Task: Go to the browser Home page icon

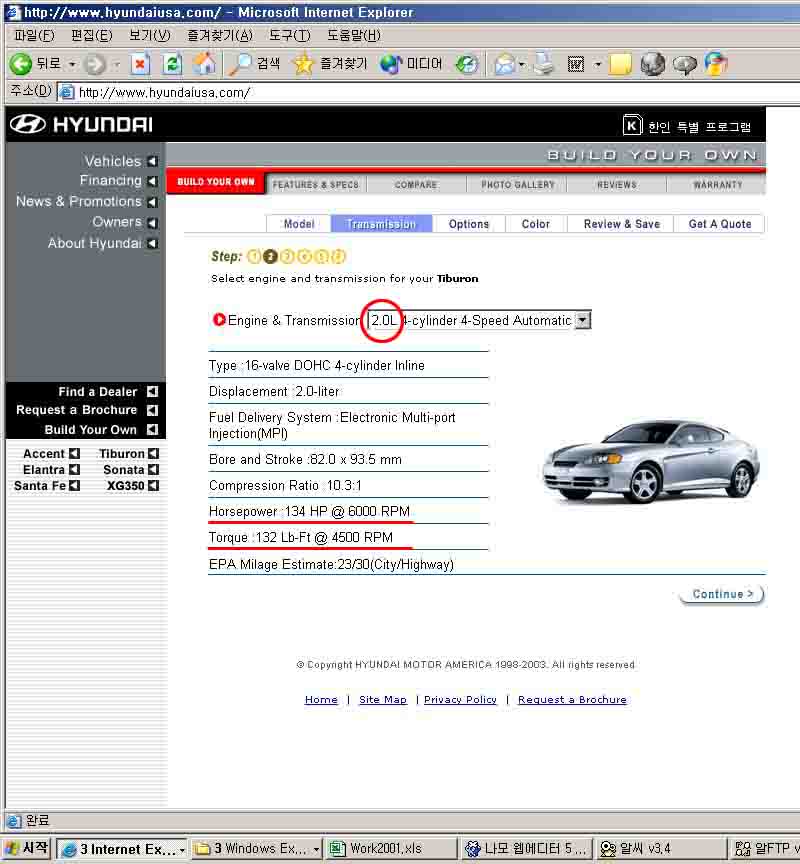Action: [204, 64]
